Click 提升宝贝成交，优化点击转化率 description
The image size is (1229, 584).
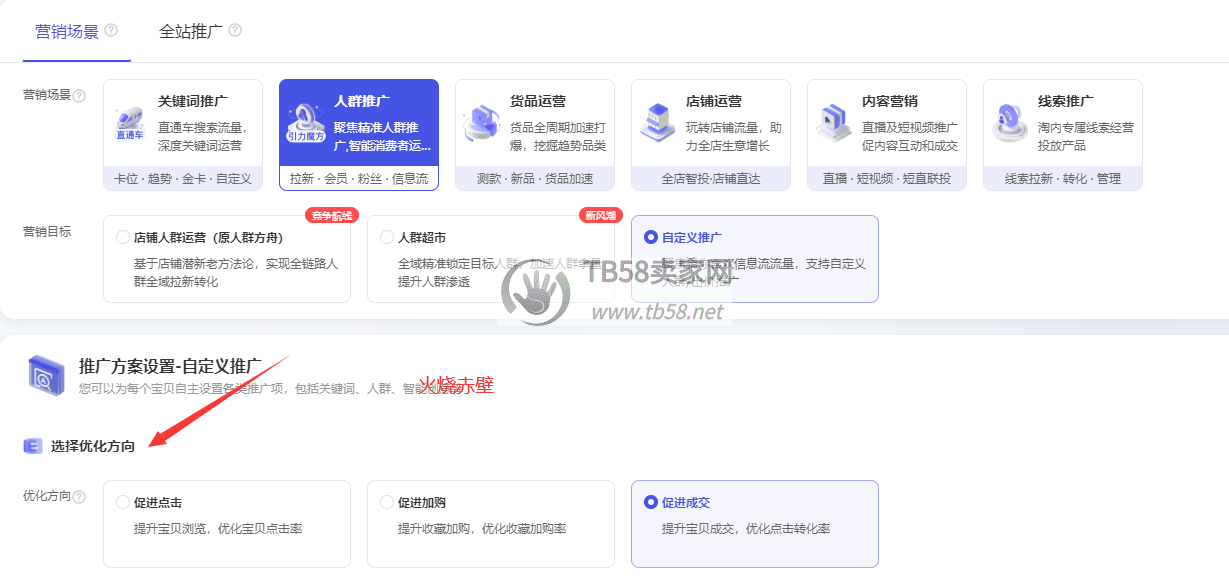746,528
